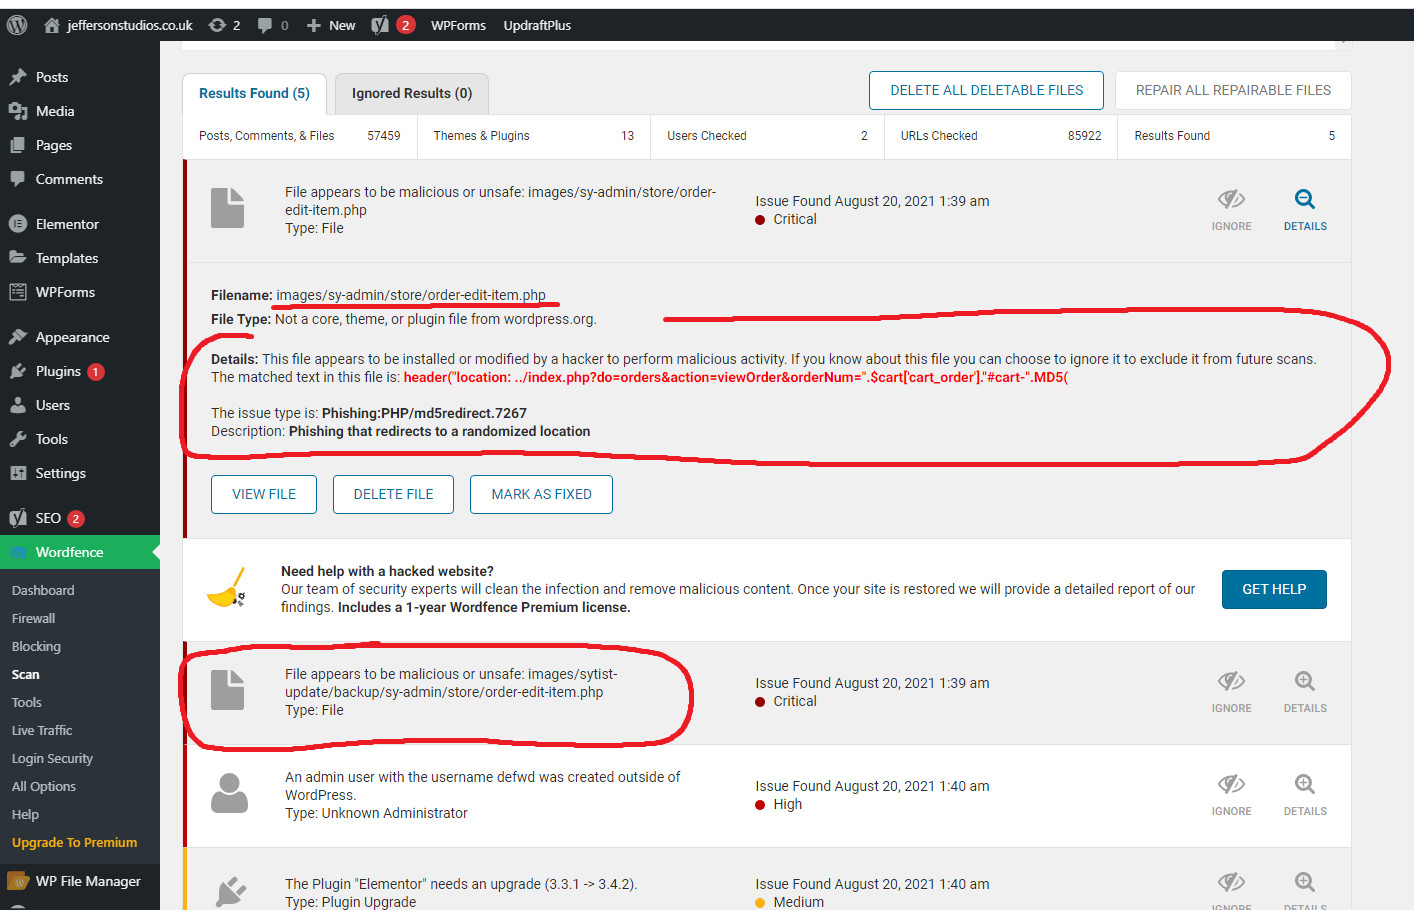Collapse details of images/sy-admin order-edit-item.php issue
The image size is (1414, 910).
point(1305,210)
